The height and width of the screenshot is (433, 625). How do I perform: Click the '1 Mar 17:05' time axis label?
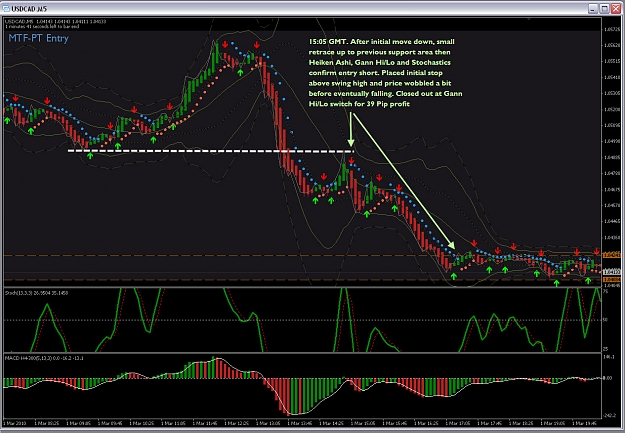458,423
